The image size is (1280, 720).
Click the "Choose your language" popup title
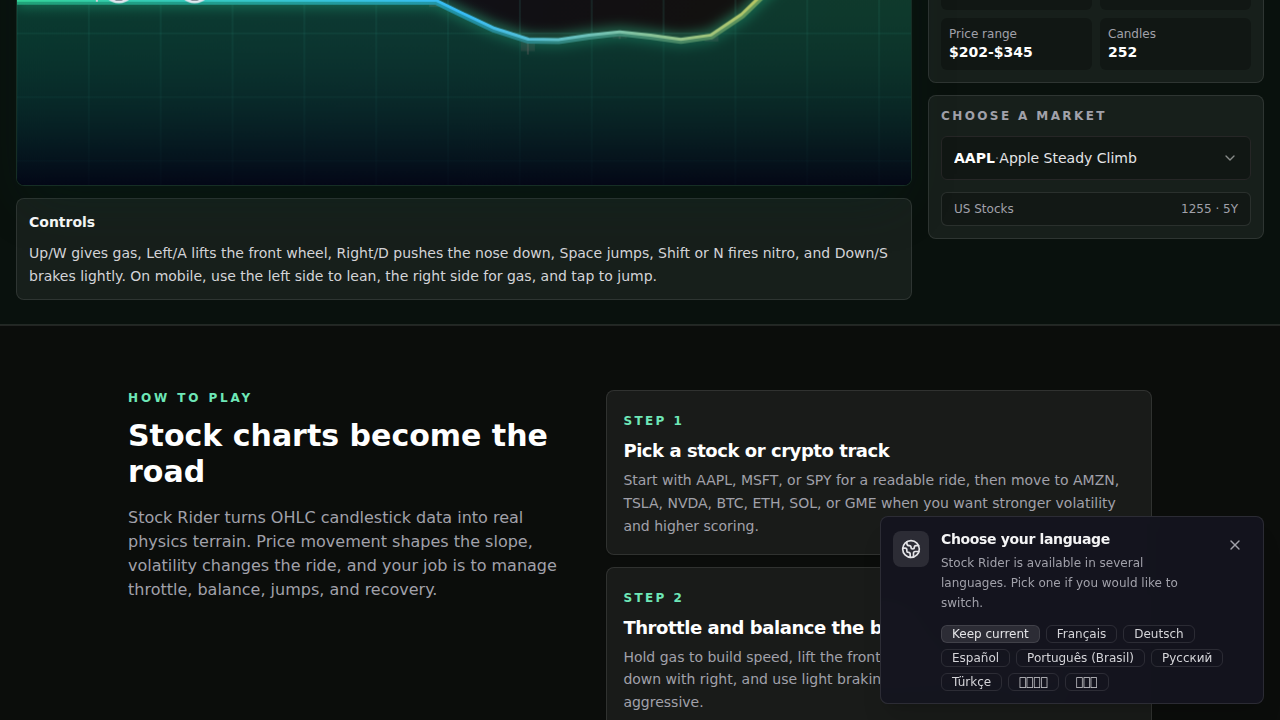click(x=1025, y=539)
